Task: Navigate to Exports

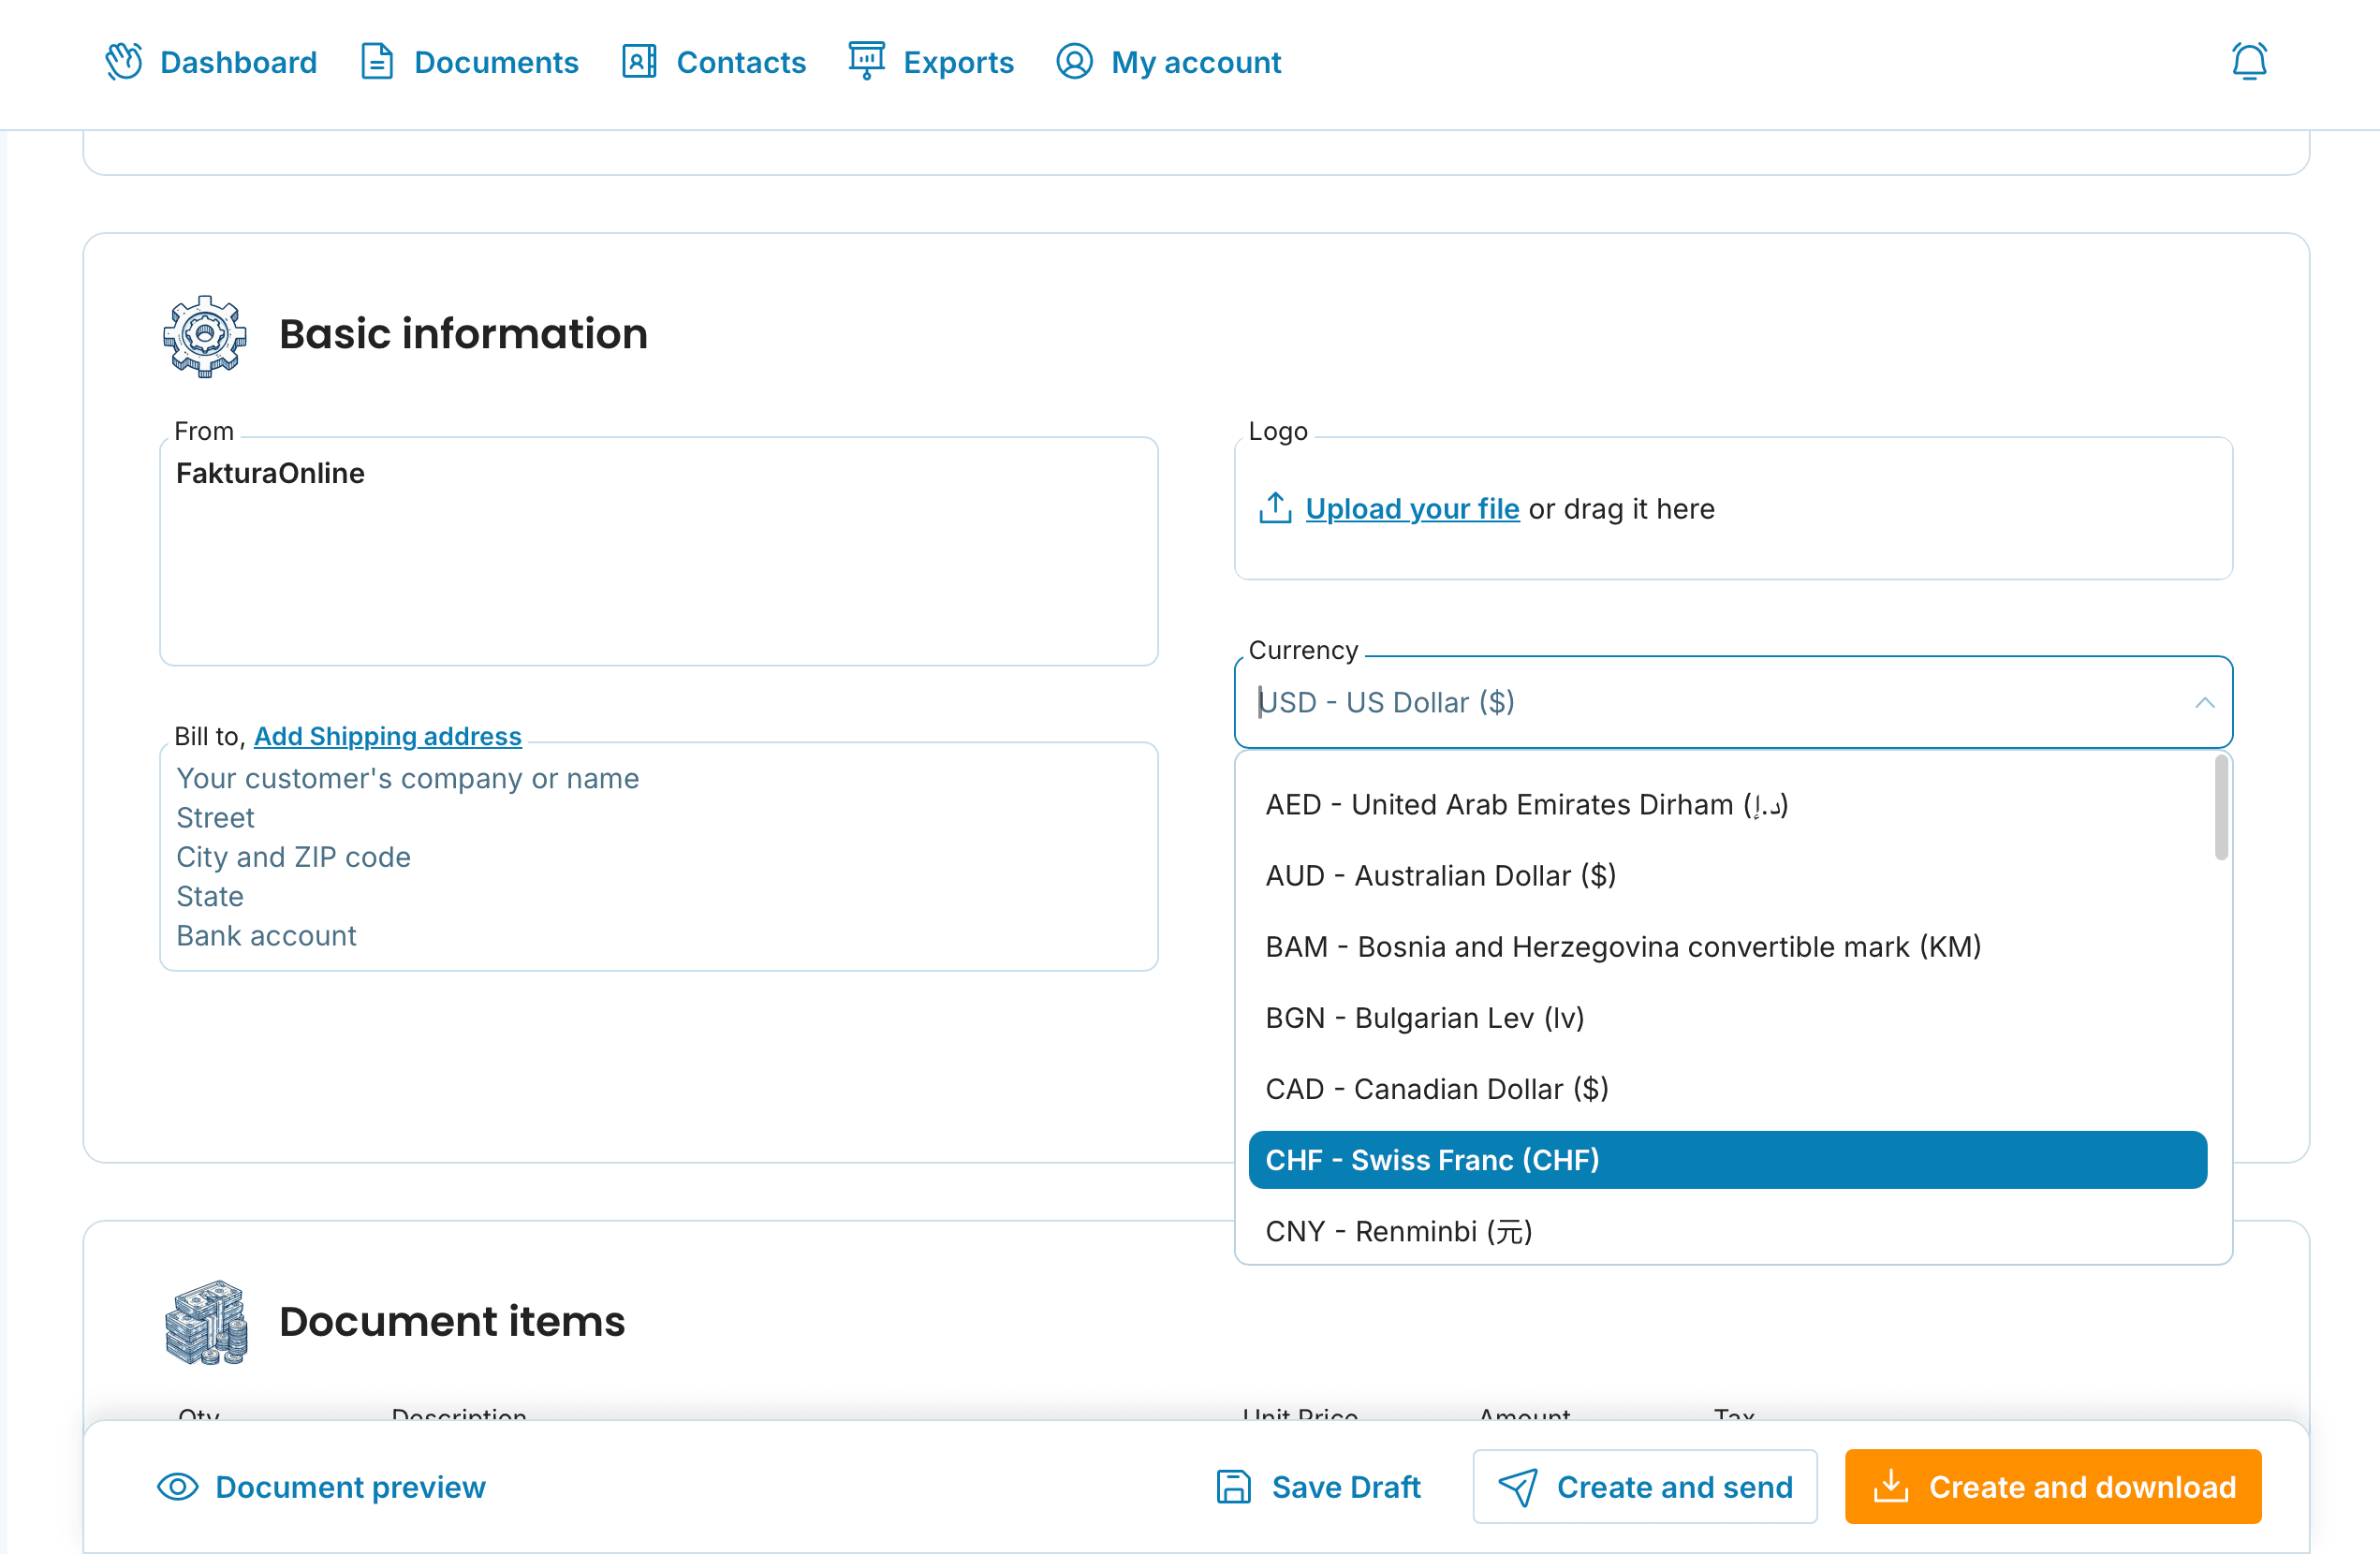Action: (930, 62)
